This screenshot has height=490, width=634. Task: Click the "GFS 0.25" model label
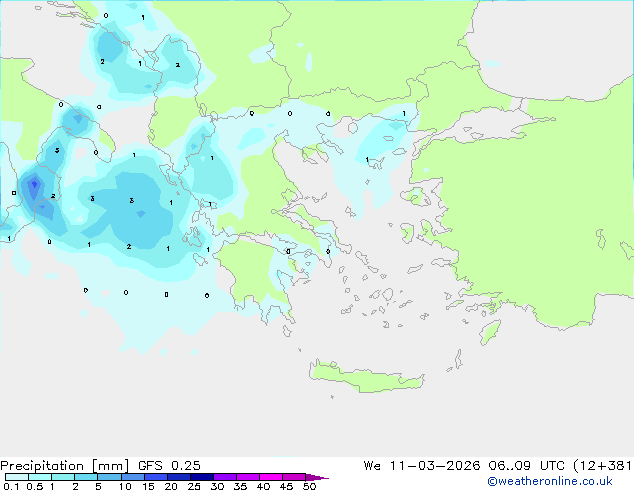169,466
